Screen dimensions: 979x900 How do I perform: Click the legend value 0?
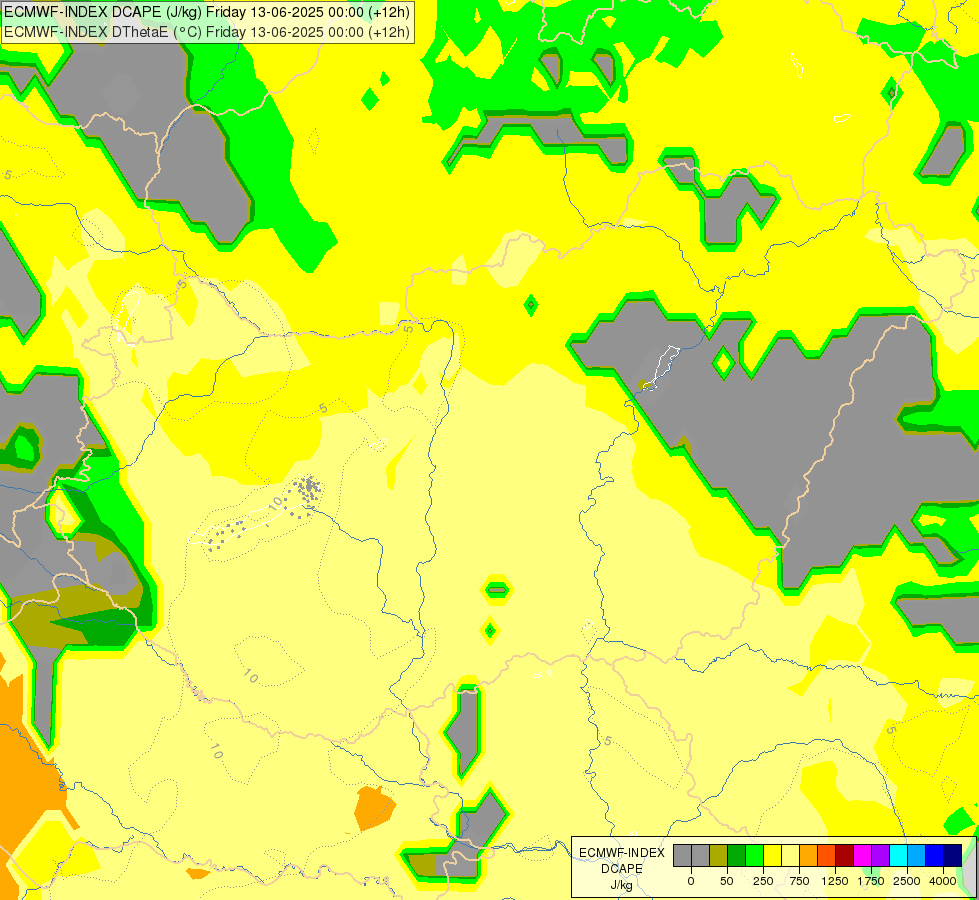[691, 881]
